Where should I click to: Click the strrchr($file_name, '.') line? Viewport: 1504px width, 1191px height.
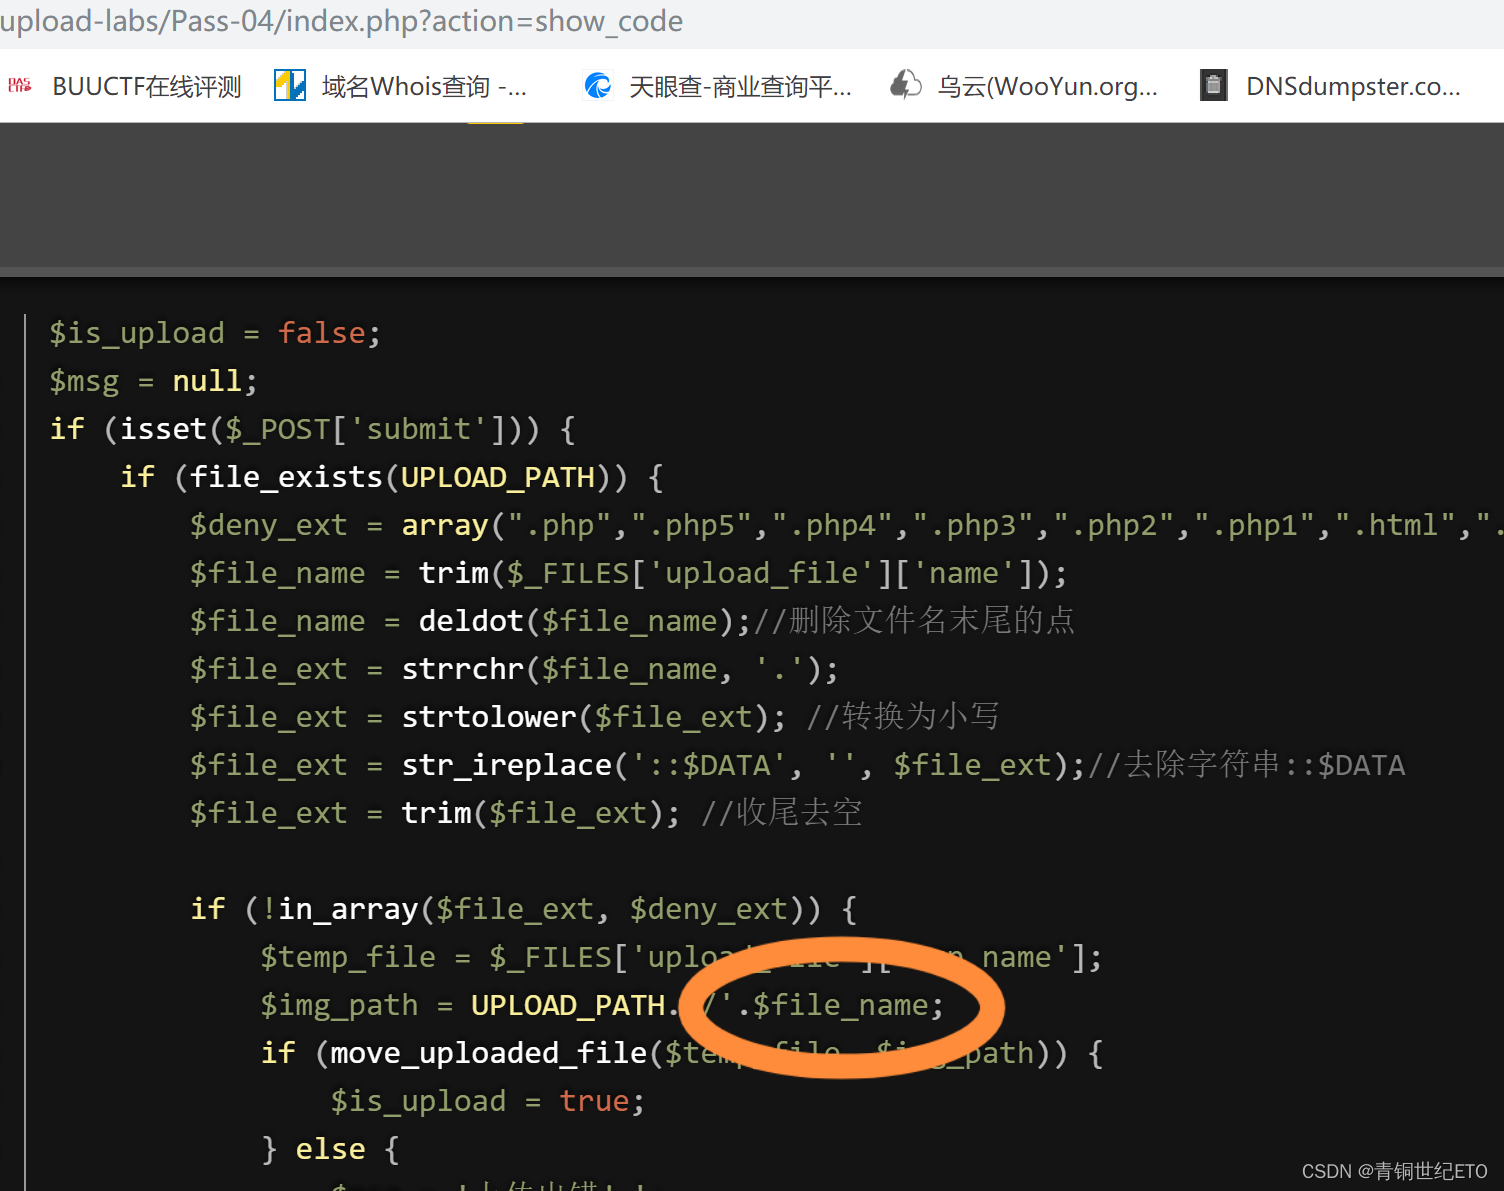(x=514, y=669)
